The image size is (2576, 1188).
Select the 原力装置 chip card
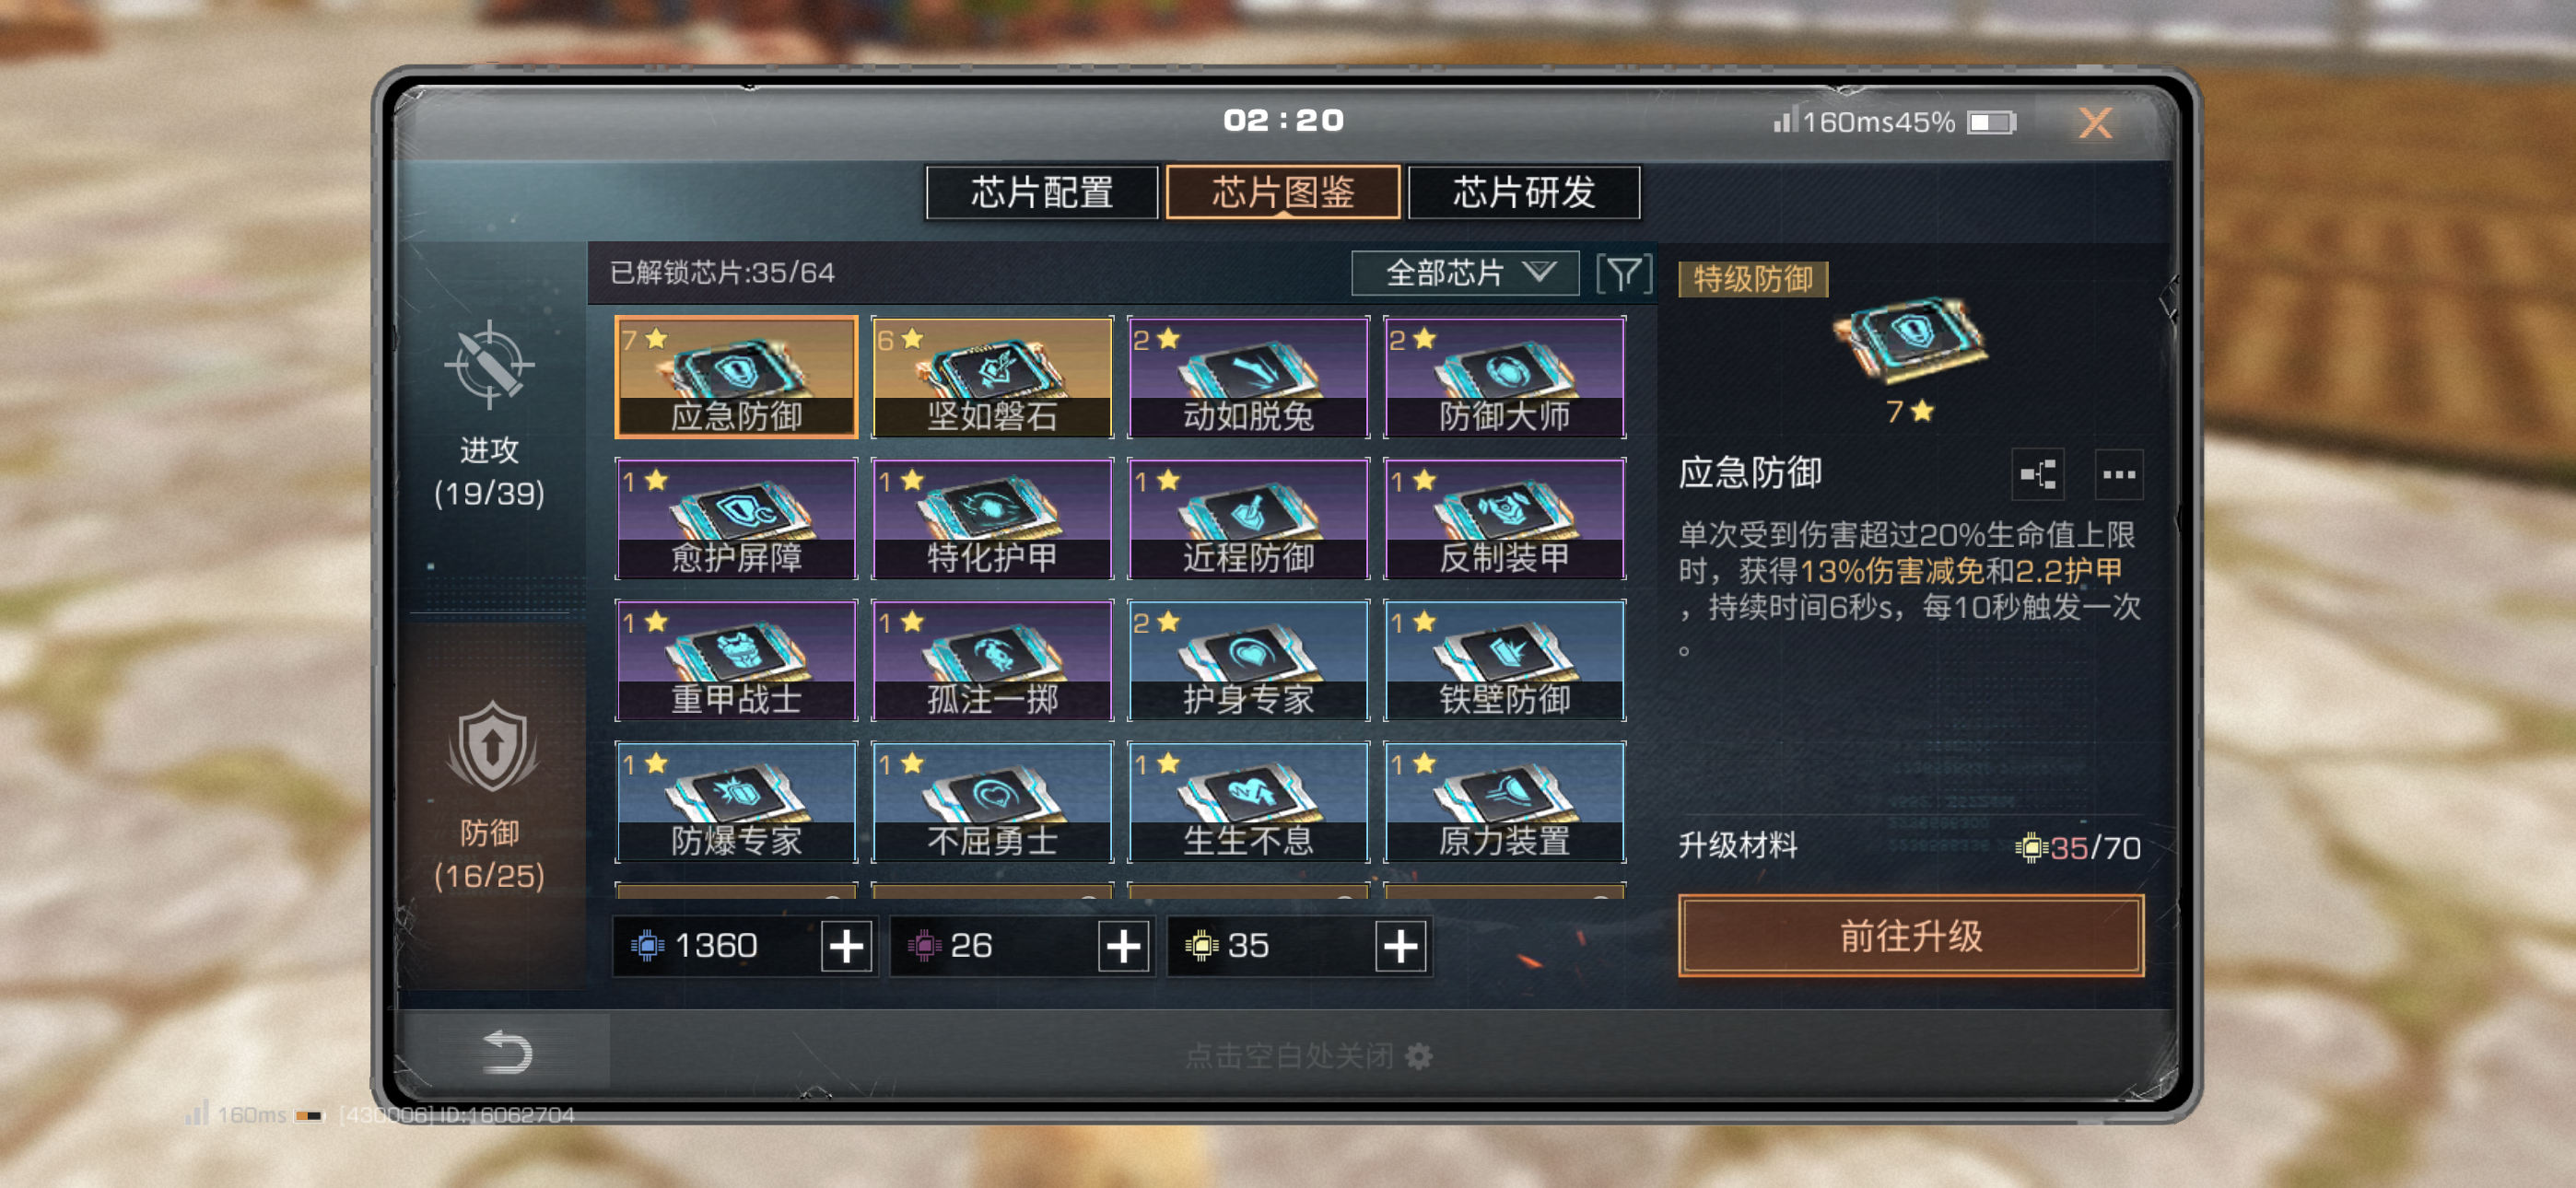click(x=1504, y=802)
